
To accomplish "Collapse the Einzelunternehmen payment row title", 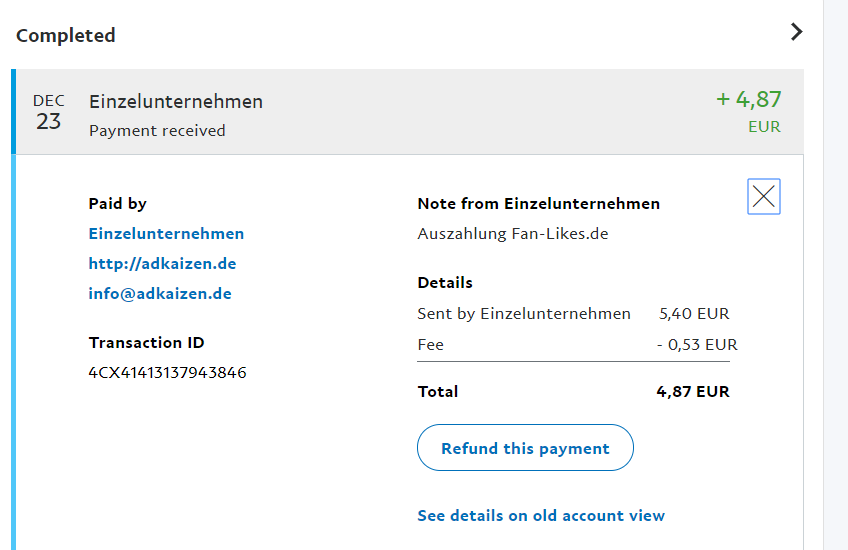I will coord(176,101).
